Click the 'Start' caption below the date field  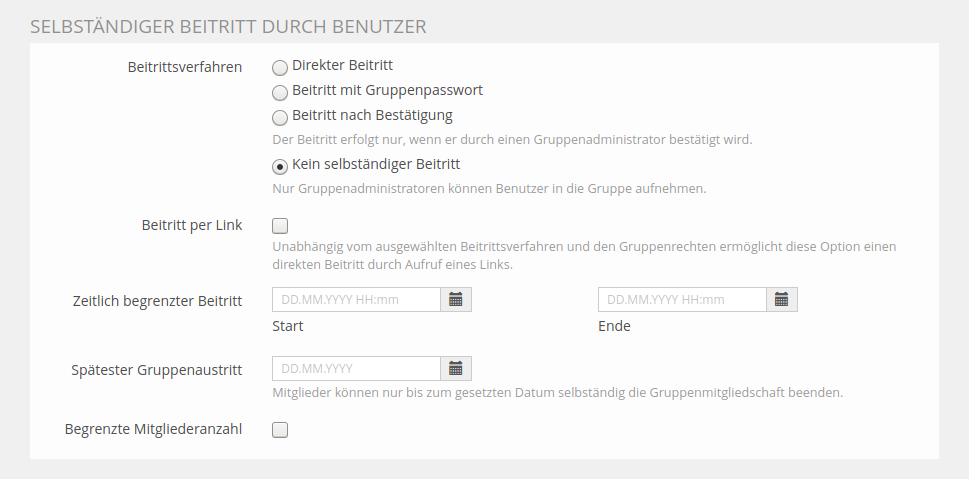pos(288,326)
